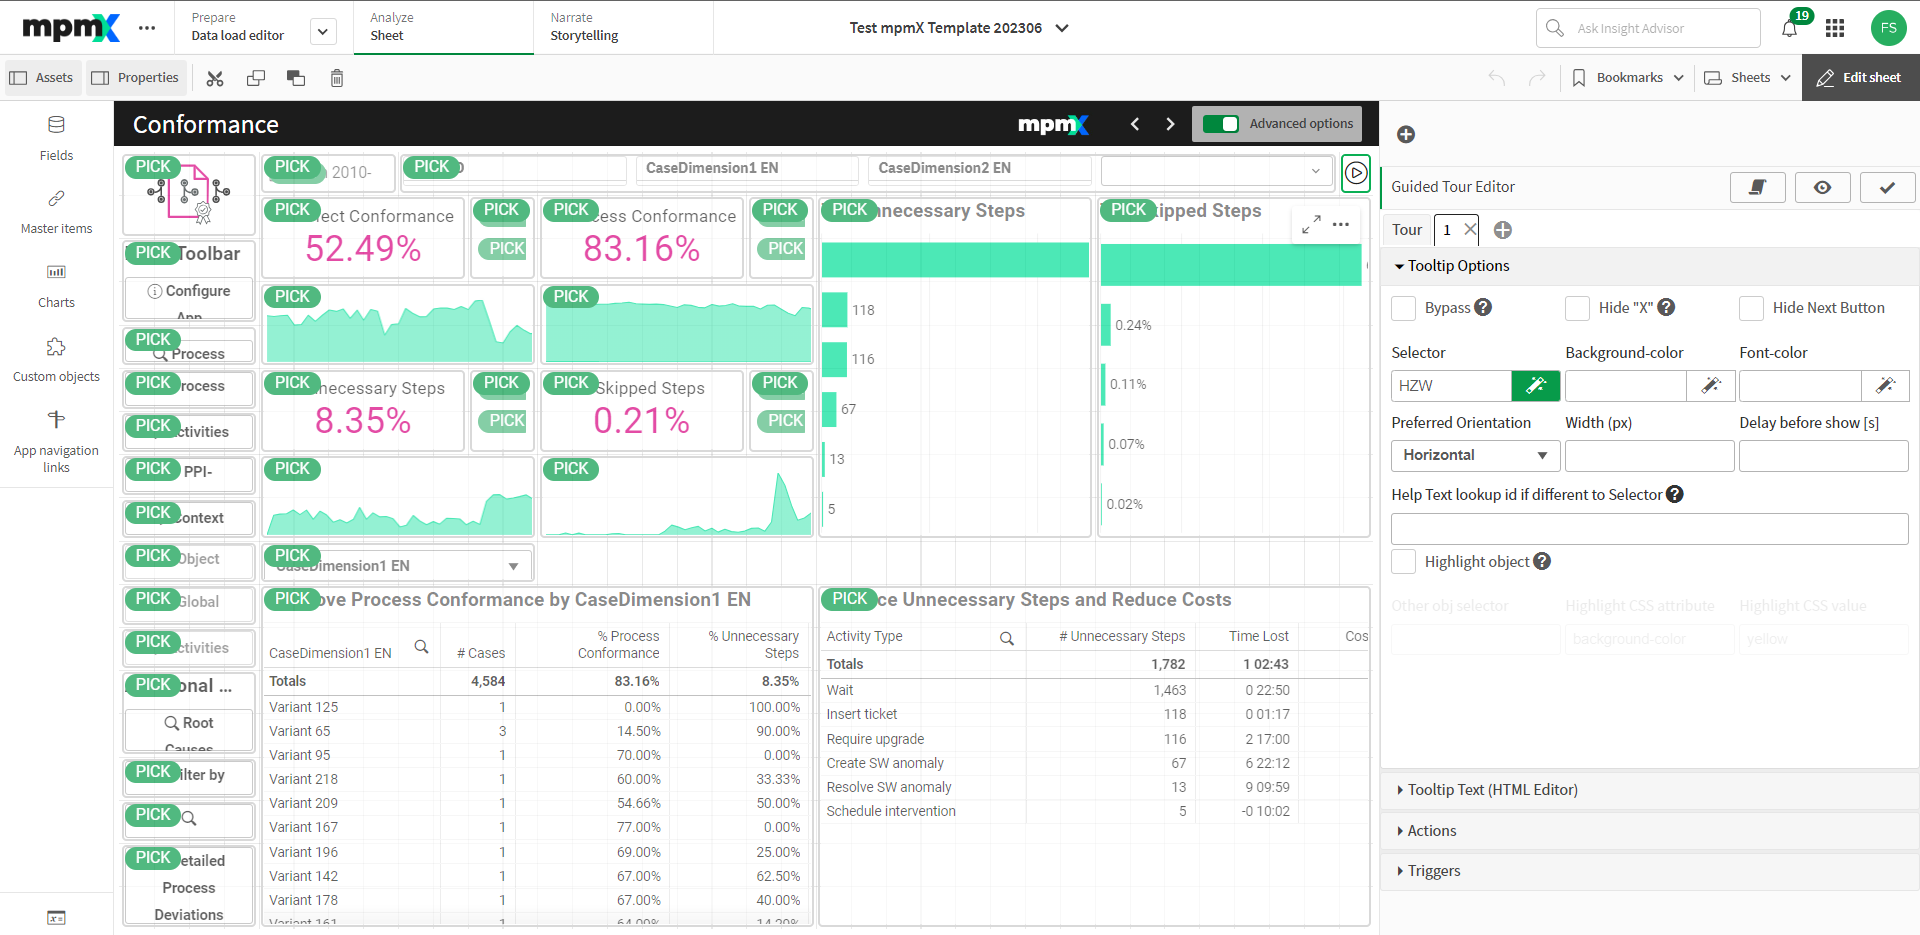Open the mpmX three-dot menu

pos(147,28)
